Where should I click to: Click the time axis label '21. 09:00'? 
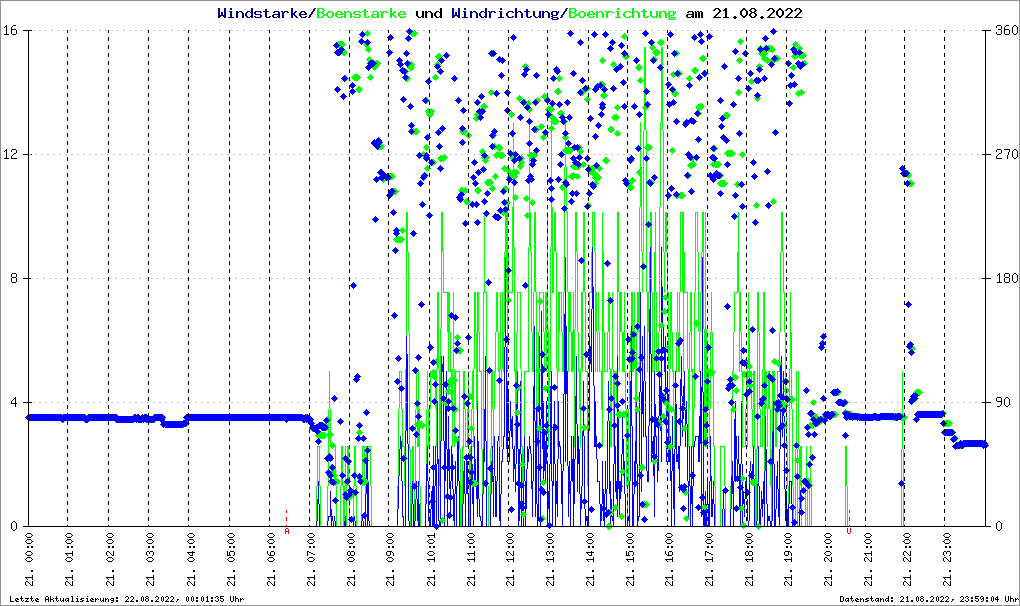coord(390,559)
